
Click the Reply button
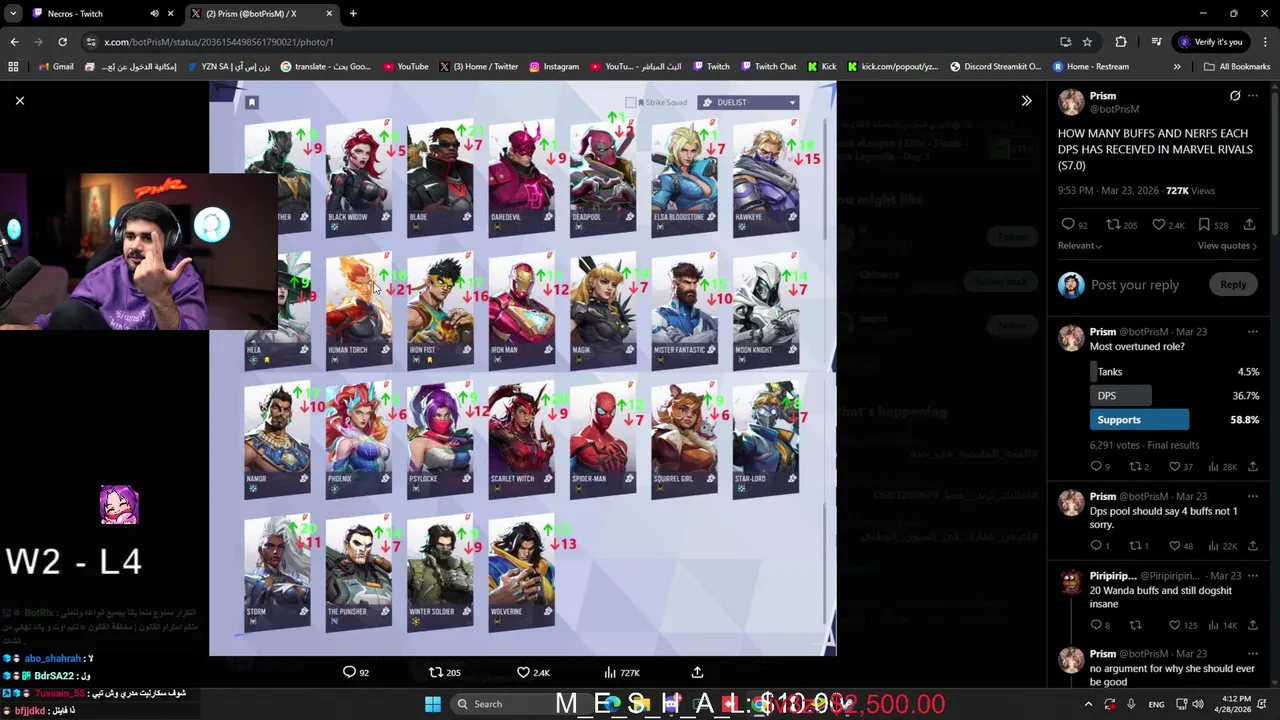tap(1233, 285)
